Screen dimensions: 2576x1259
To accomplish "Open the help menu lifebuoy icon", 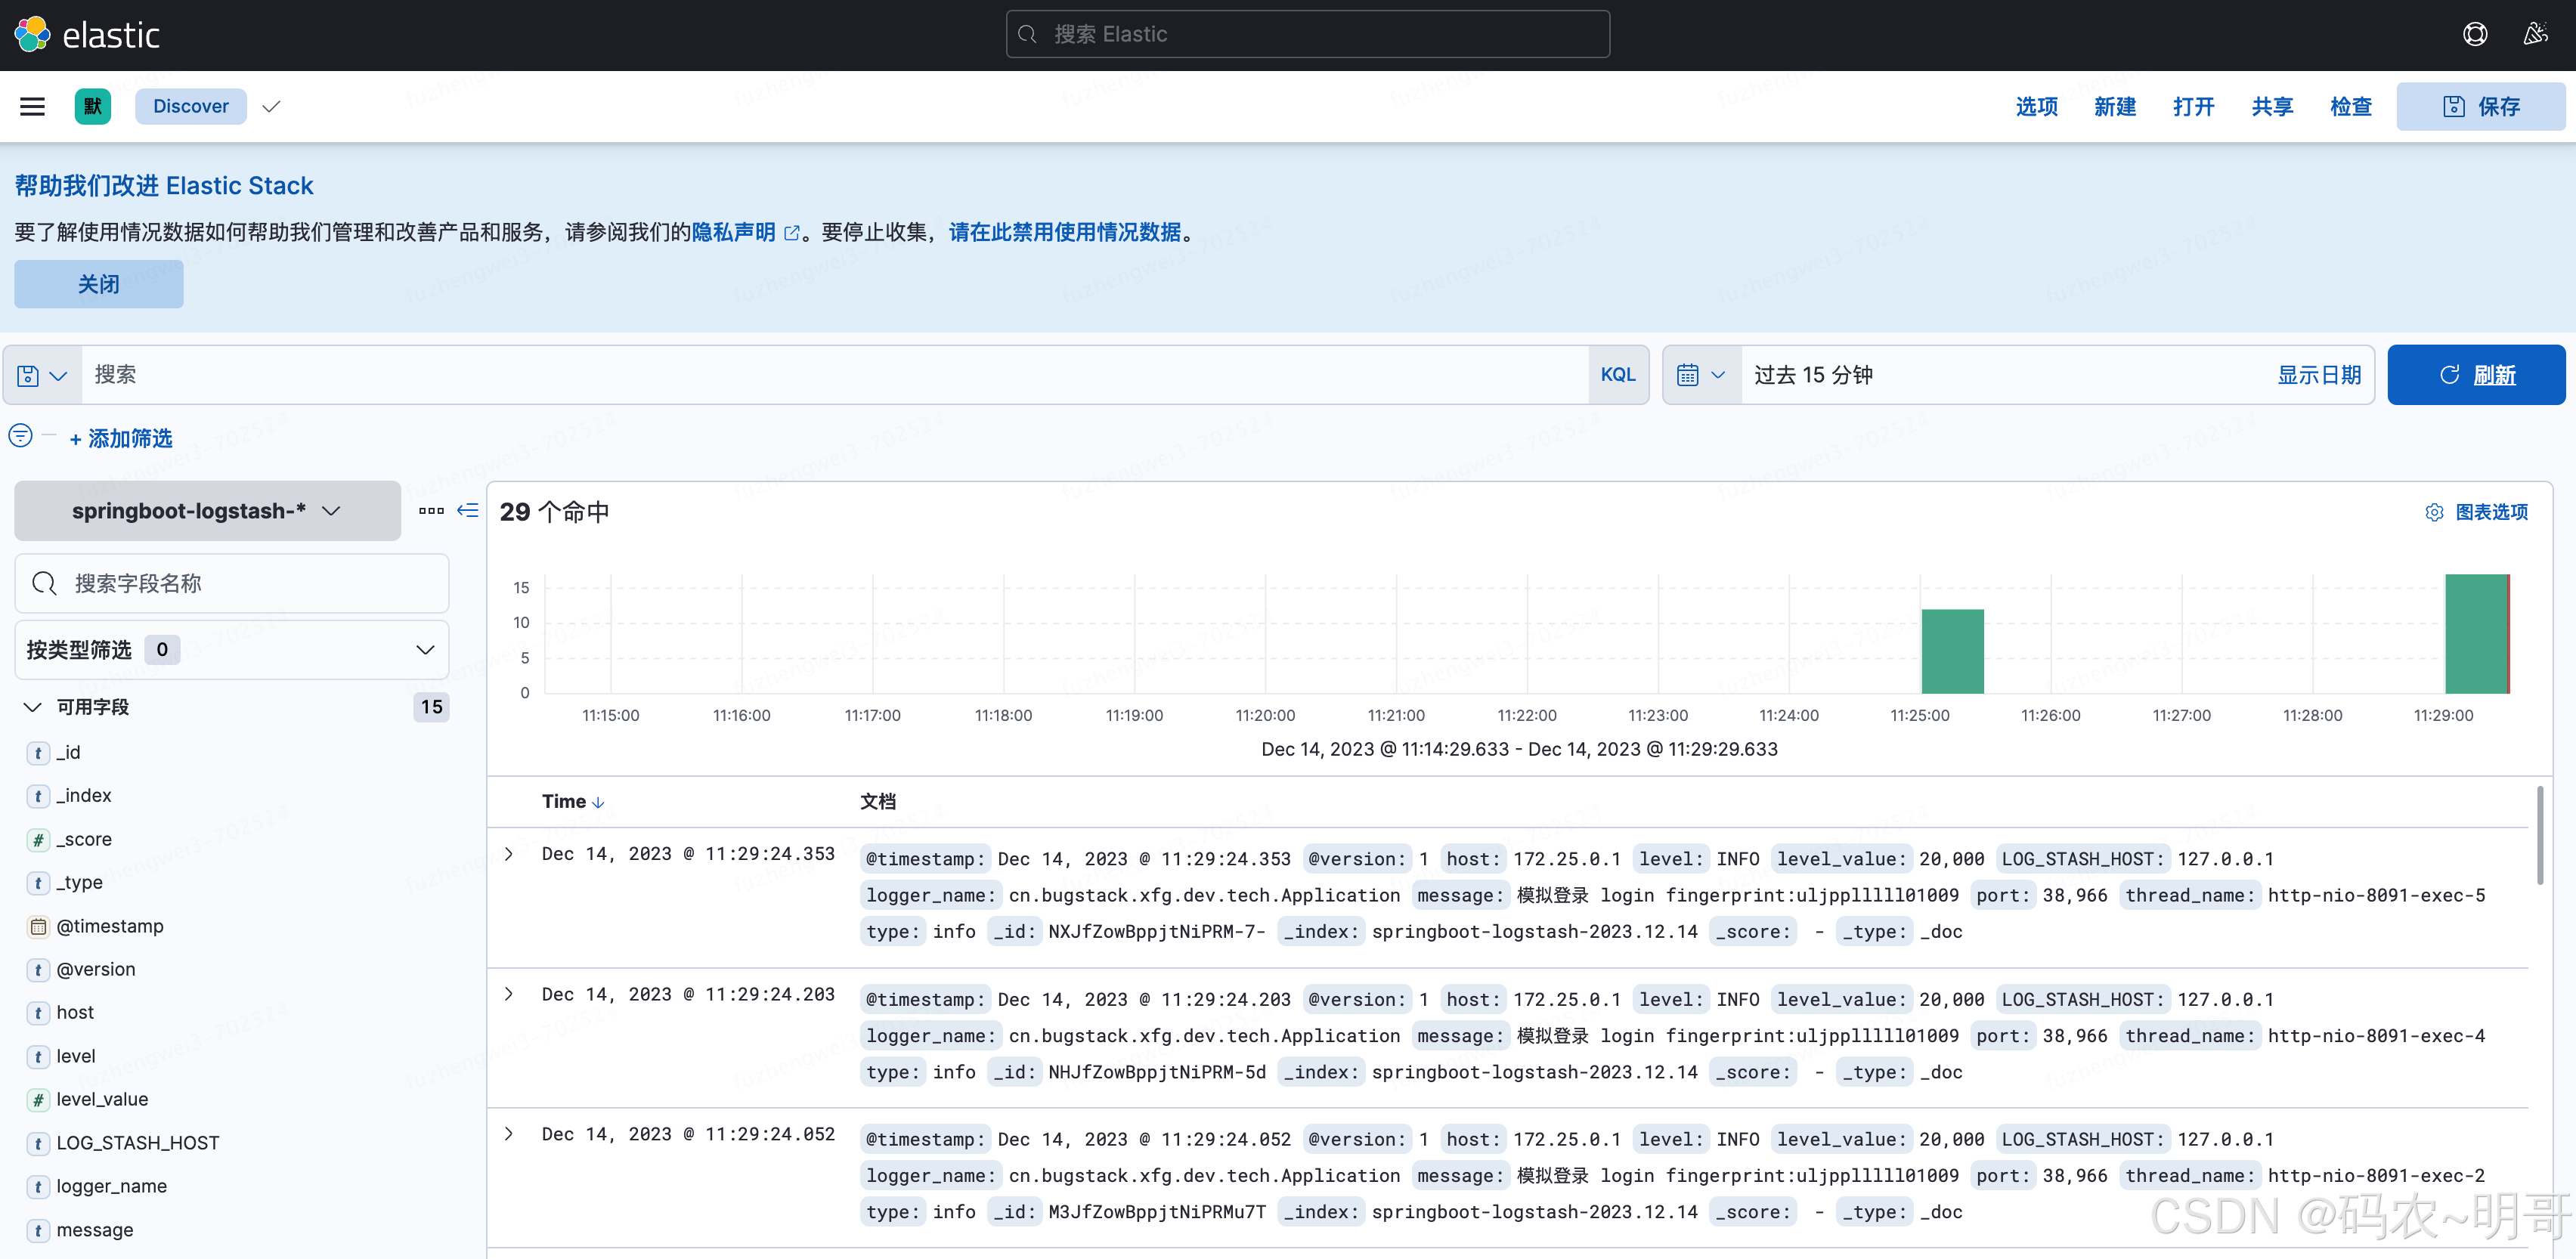I will click(x=2474, y=35).
